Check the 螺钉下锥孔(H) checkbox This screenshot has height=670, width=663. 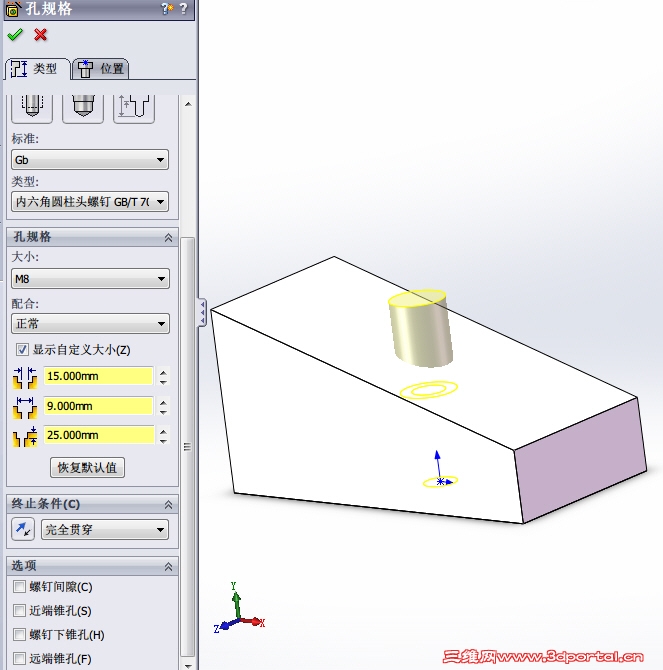click(x=19, y=635)
